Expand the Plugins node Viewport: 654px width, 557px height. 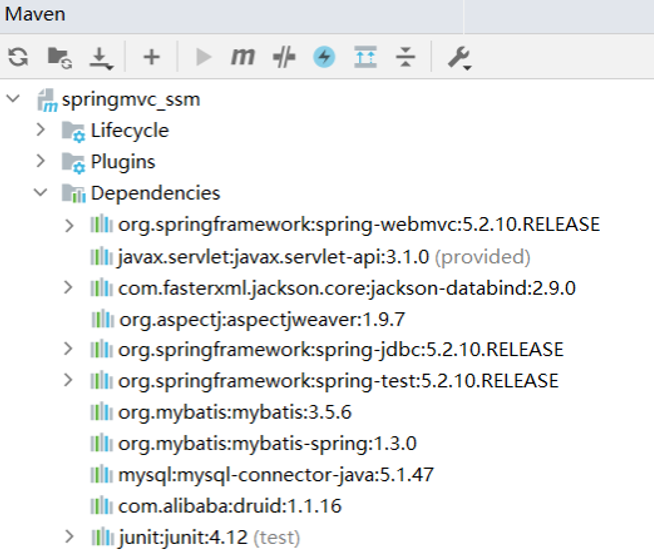[x=40, y=161]
